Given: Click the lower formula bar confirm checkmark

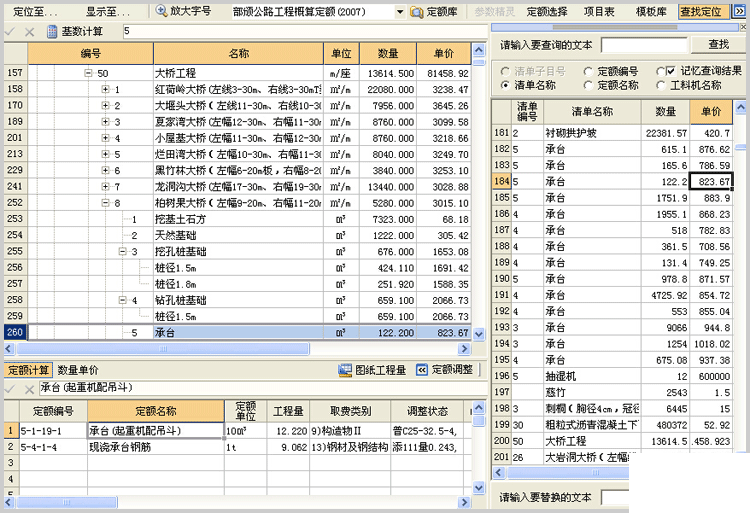Looking at the screenshot, I should (x=10, y=389).
